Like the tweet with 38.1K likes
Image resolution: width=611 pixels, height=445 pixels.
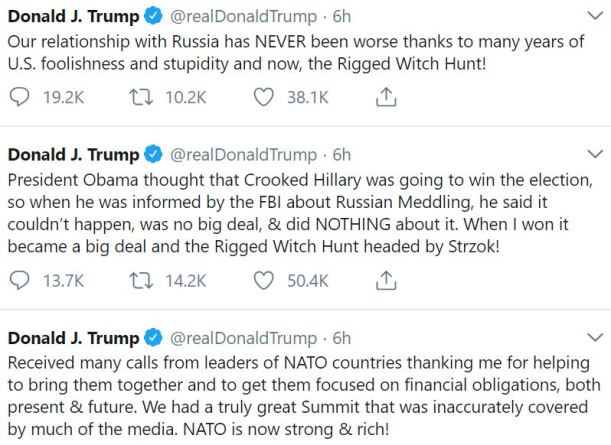[263, 96]
